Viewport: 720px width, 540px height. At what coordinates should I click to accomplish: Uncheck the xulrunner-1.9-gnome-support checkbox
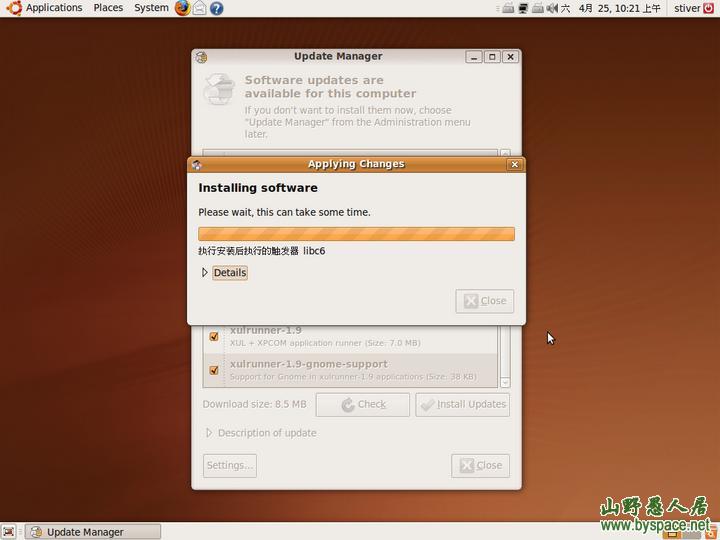(x=214, y=370)
